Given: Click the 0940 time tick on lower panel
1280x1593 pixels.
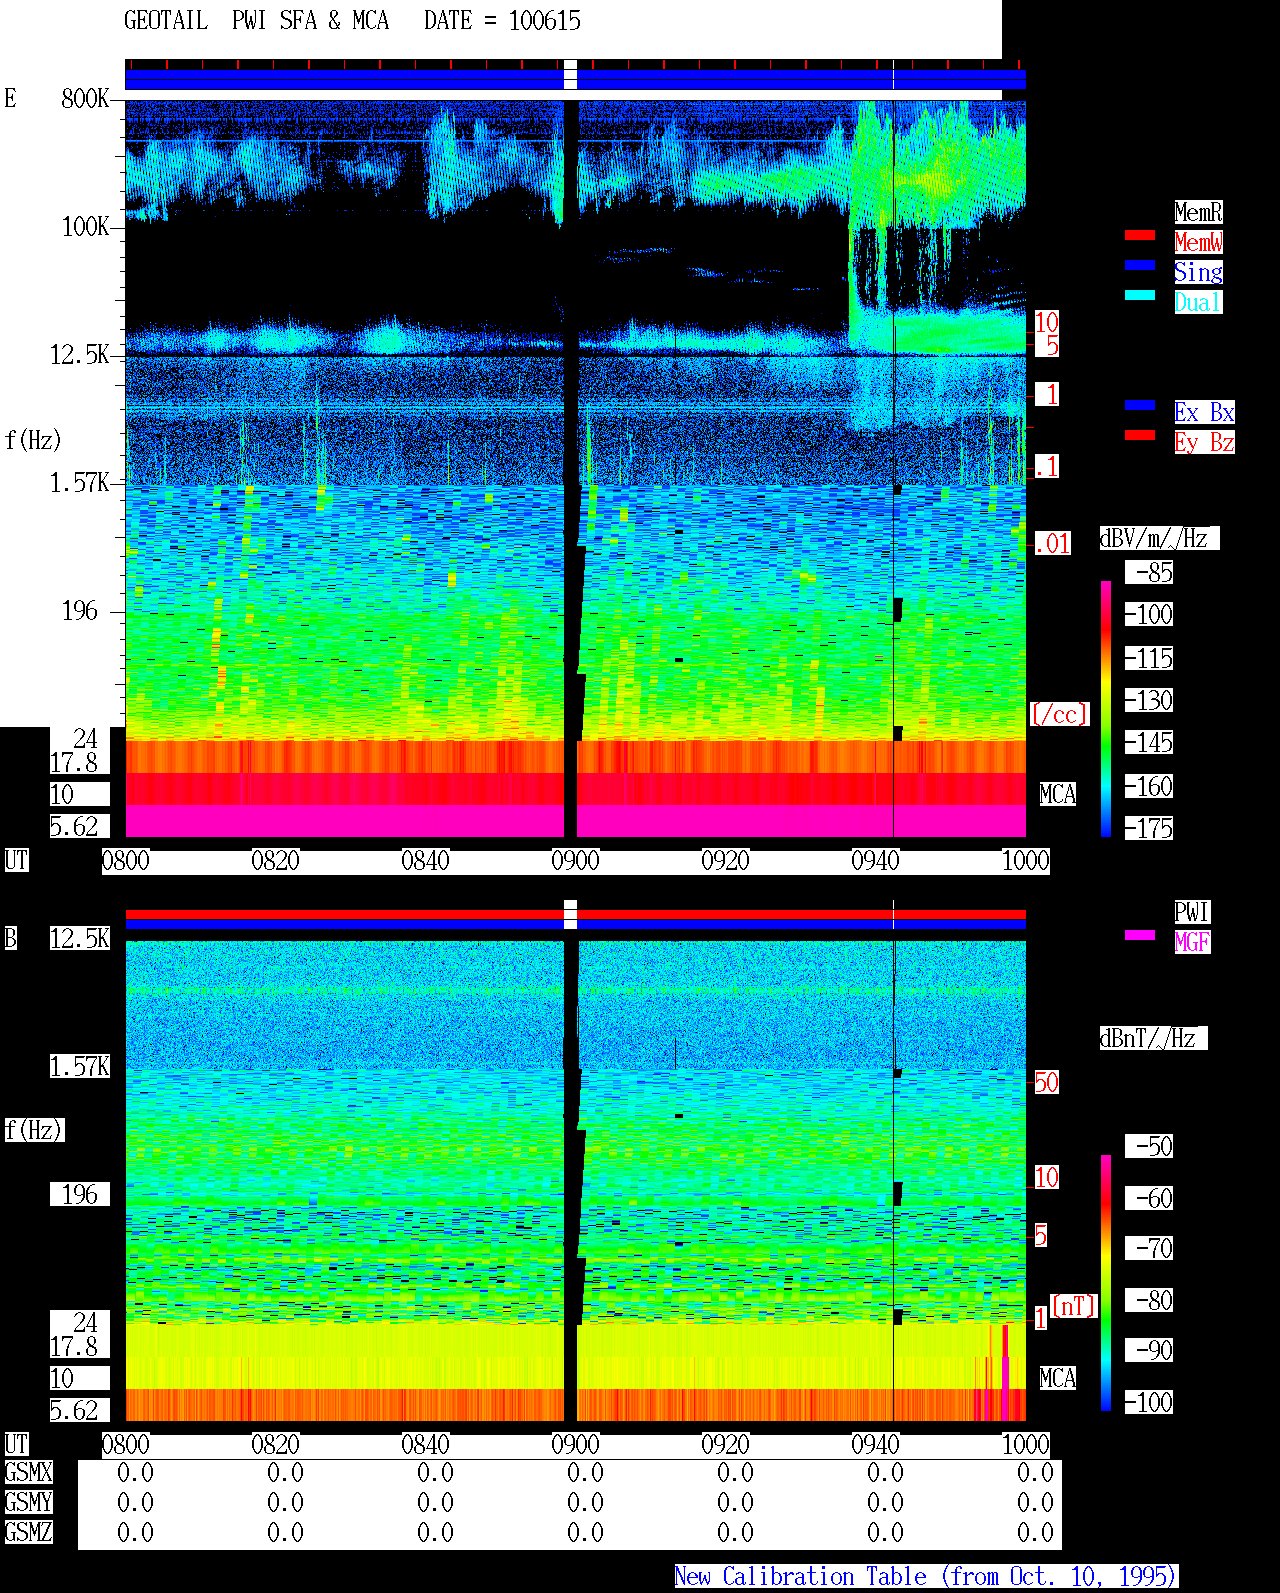Looking at the screenshot, I should coord(875,1444).
